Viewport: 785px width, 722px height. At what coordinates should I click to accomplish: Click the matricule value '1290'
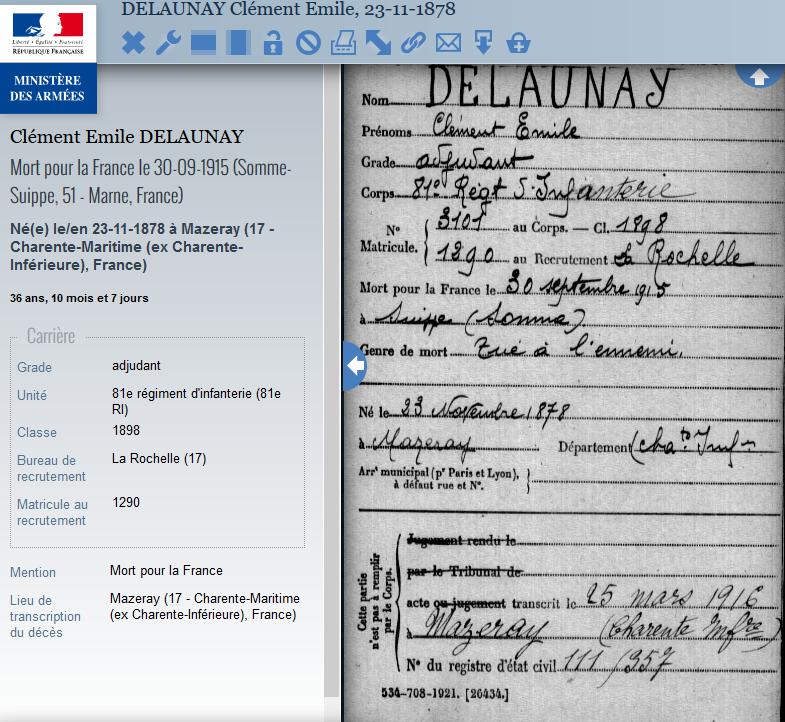click(x=126, y=503)
